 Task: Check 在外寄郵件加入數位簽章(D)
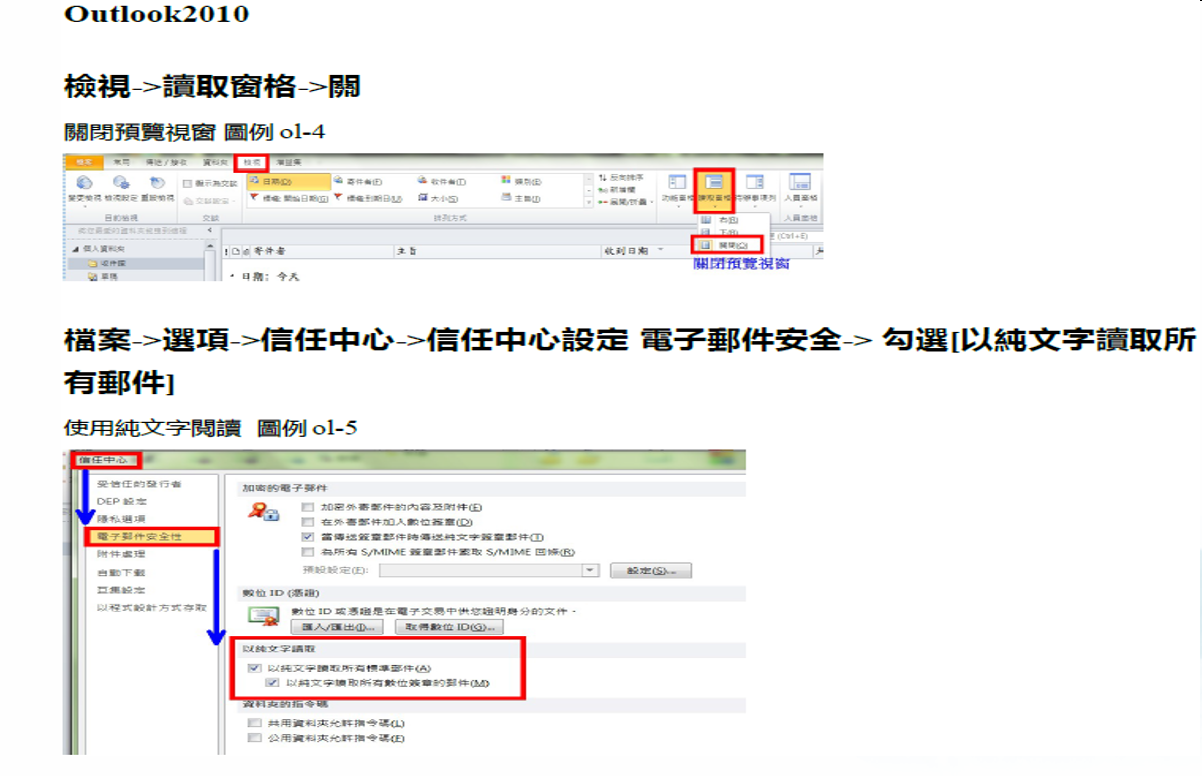point(308,522)
